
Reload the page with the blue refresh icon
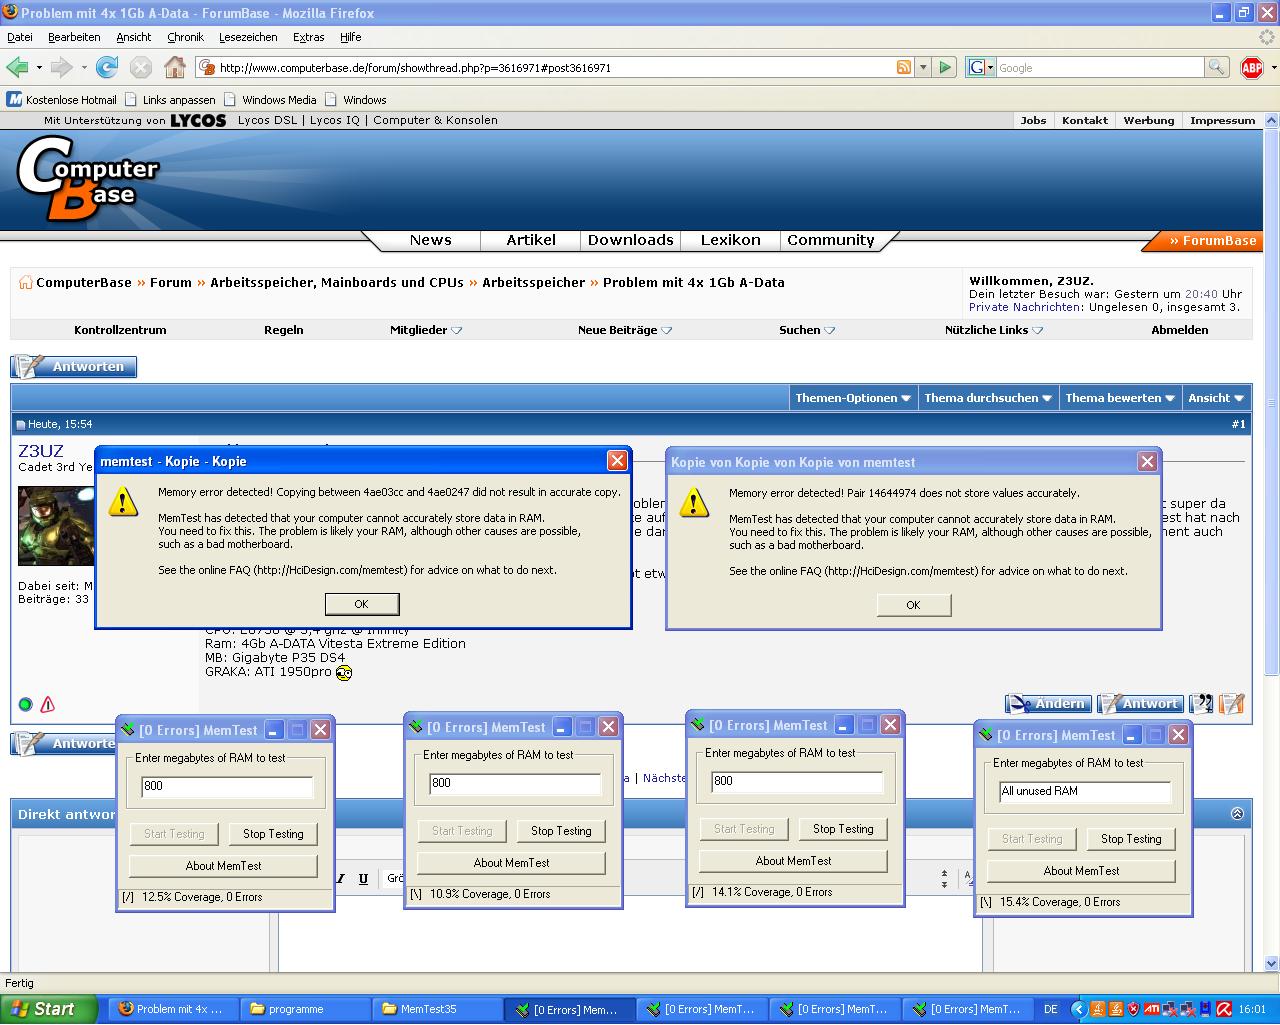pyautogui.click(x=107, y=67)
